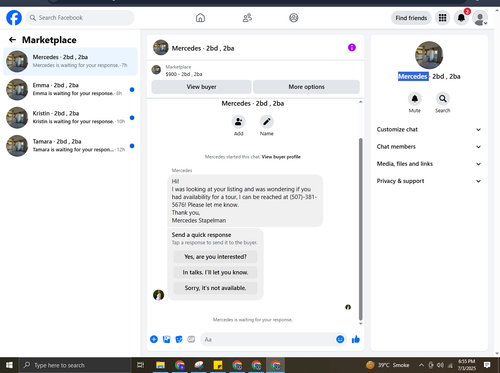Expand the Chat members section
500x373 pixels.
pyautogui.click(x=429, y=147)
